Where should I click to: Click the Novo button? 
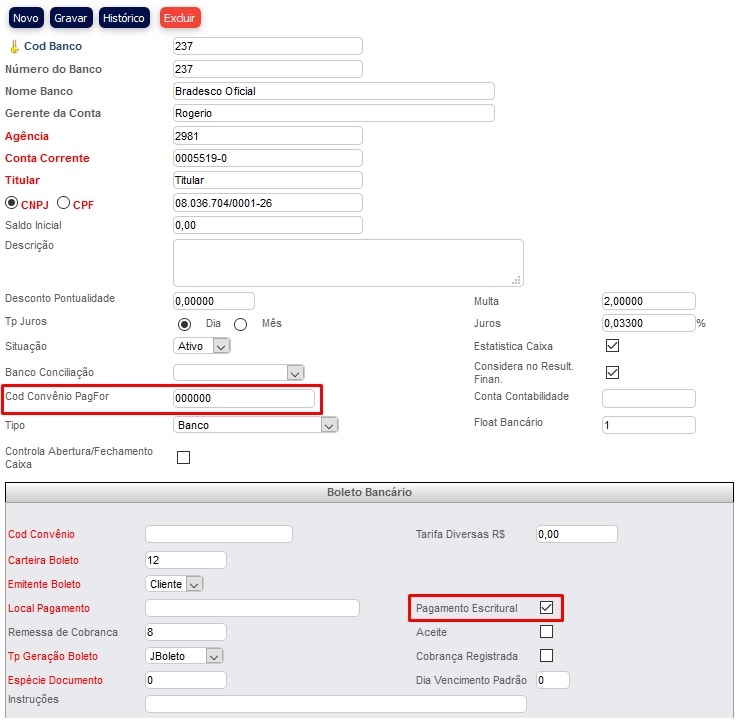(26, 18)
